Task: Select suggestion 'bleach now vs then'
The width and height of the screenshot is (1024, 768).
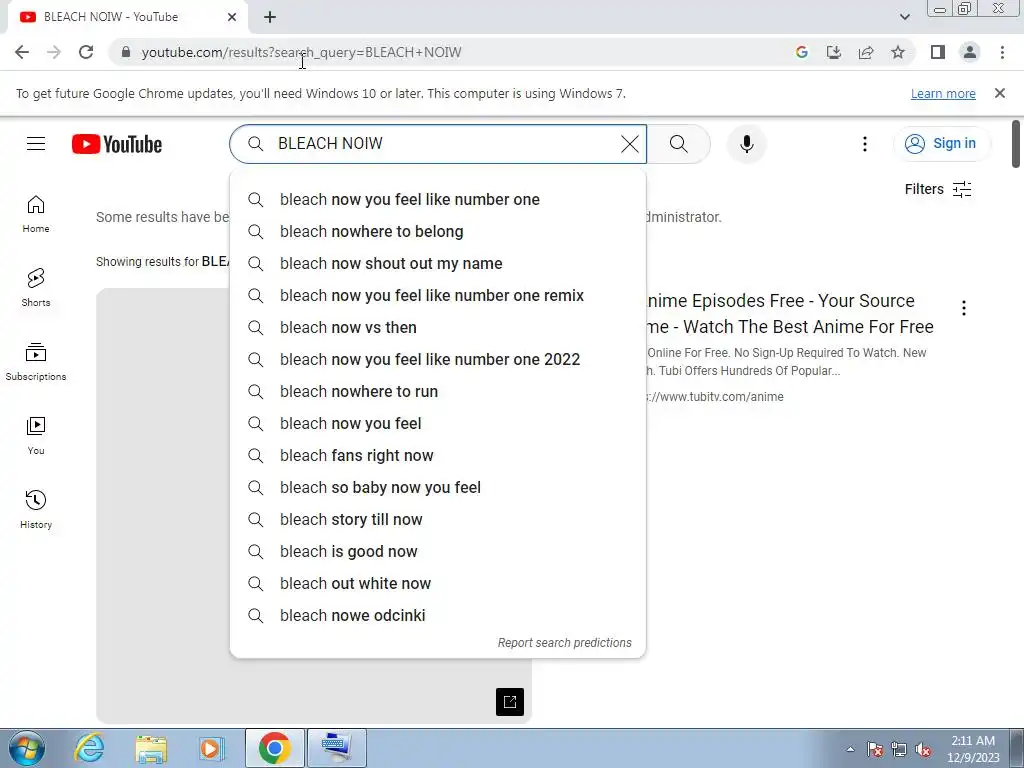Action: pyautogui.click(x=438, y=328)
